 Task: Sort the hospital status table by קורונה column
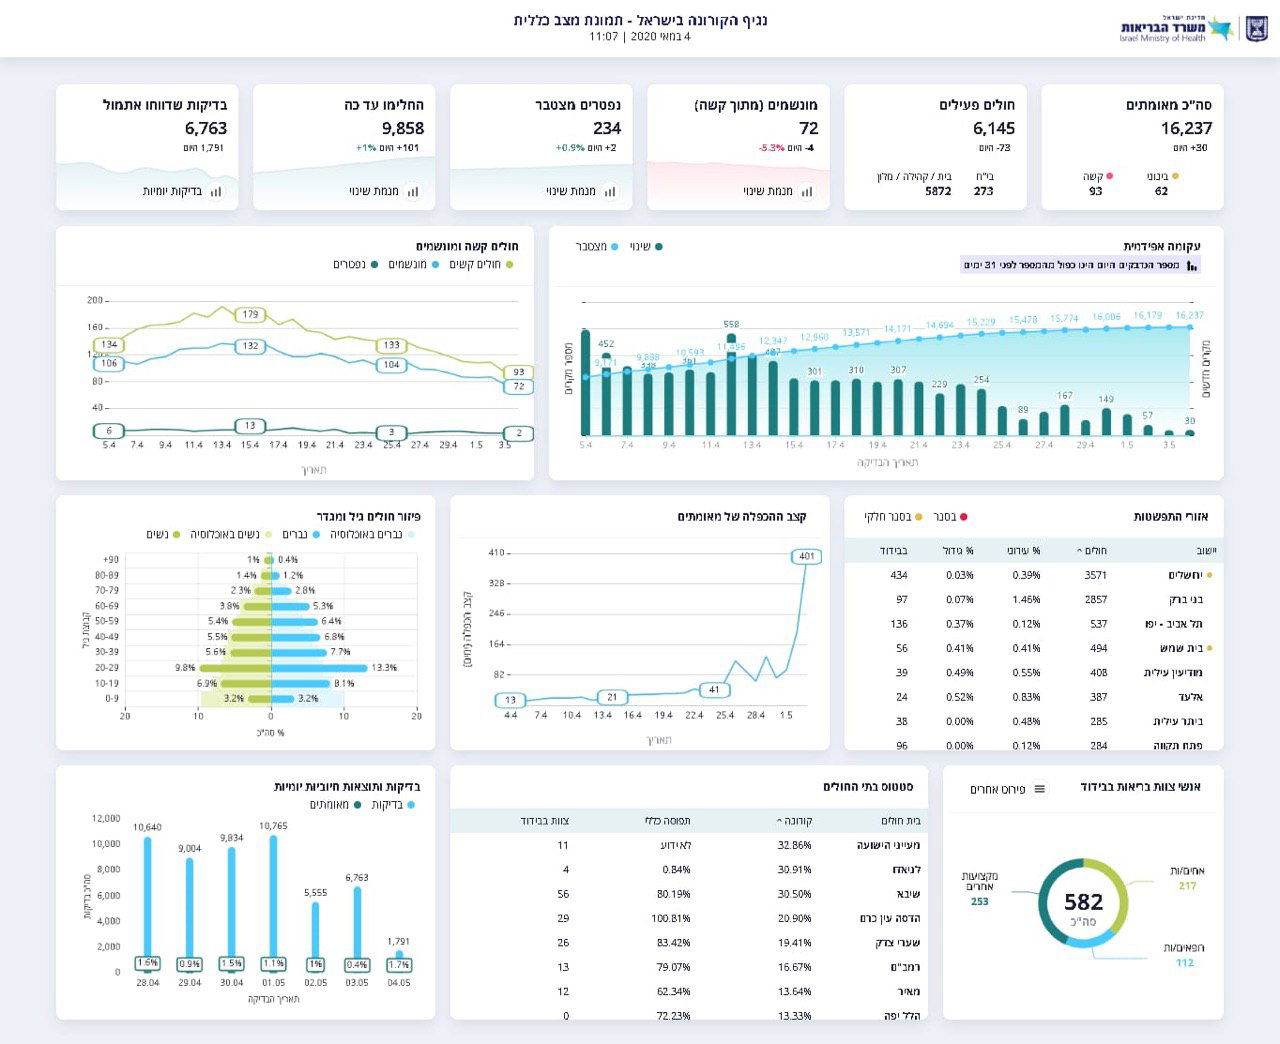click(x=796, y=821)
